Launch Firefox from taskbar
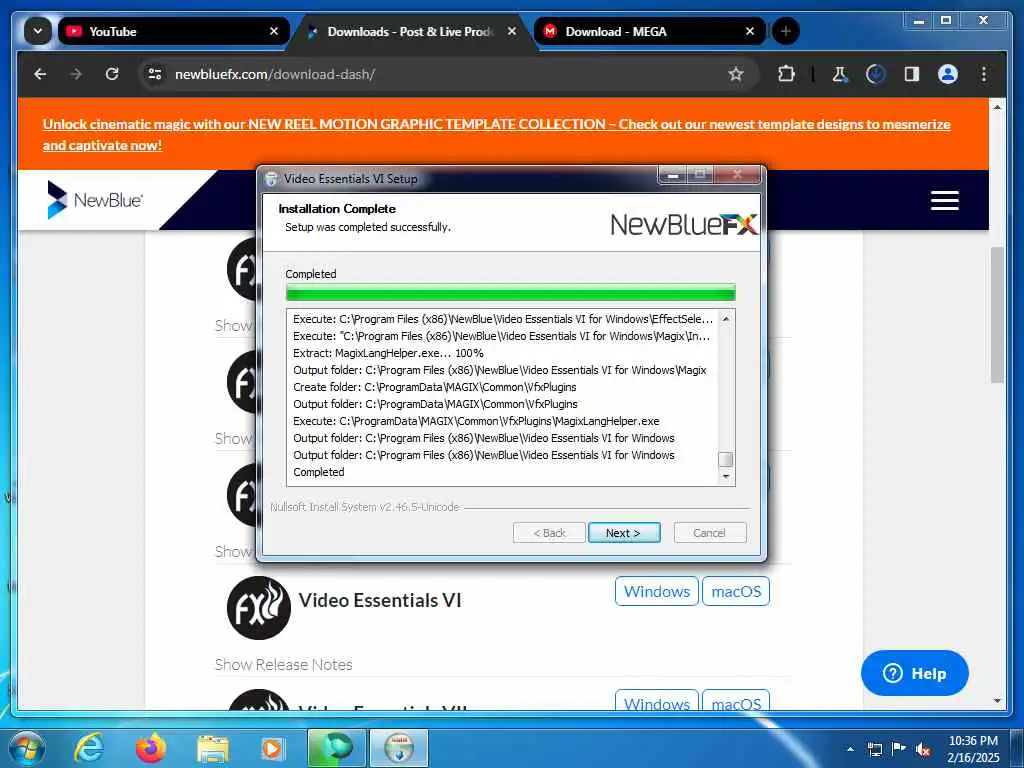This screenshot has width=1024, height=768. (151, 748)
